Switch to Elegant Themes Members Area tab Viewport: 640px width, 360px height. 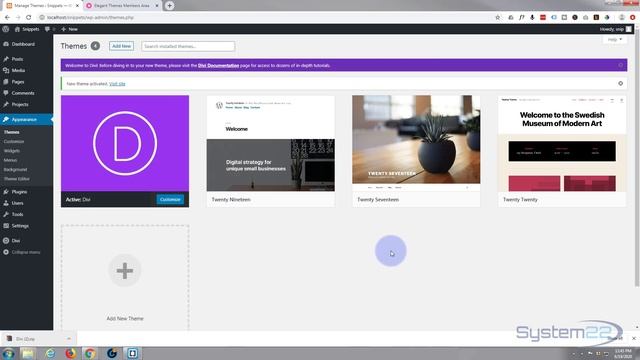point(121,6)
